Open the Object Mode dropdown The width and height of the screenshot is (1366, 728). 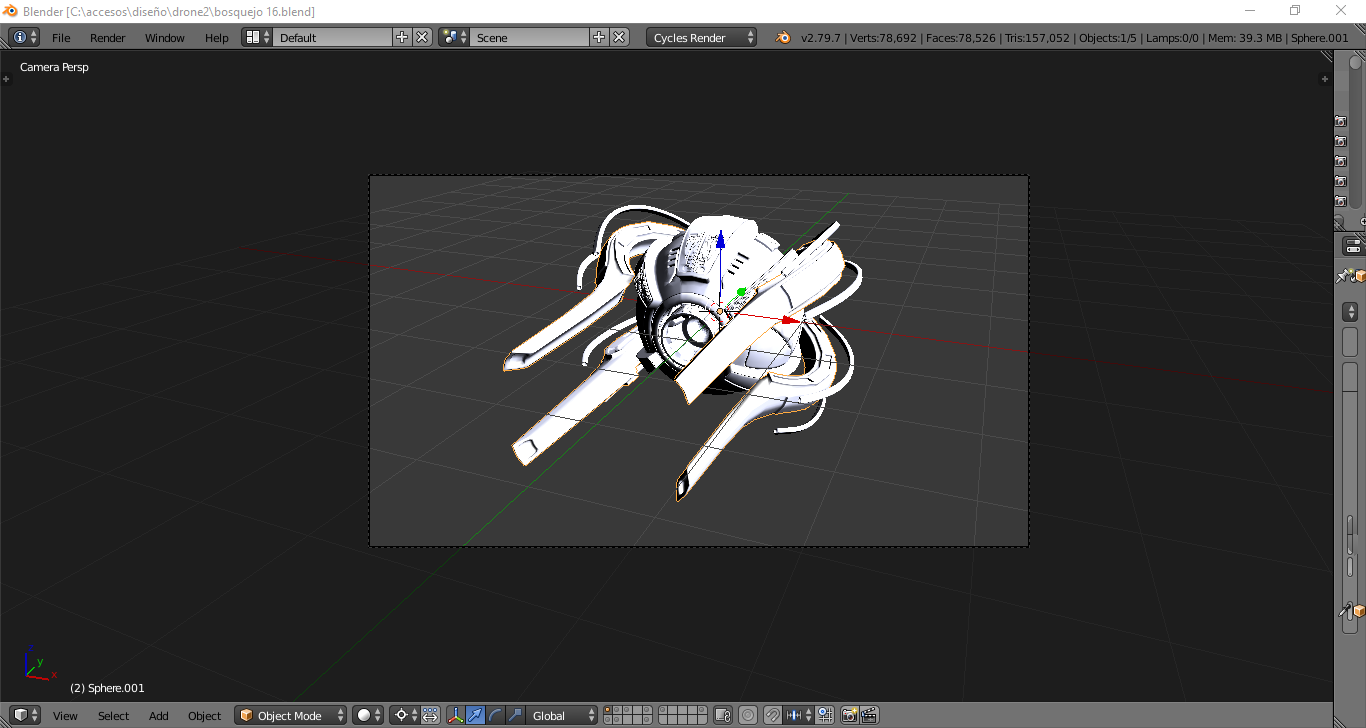pos(291,715)
